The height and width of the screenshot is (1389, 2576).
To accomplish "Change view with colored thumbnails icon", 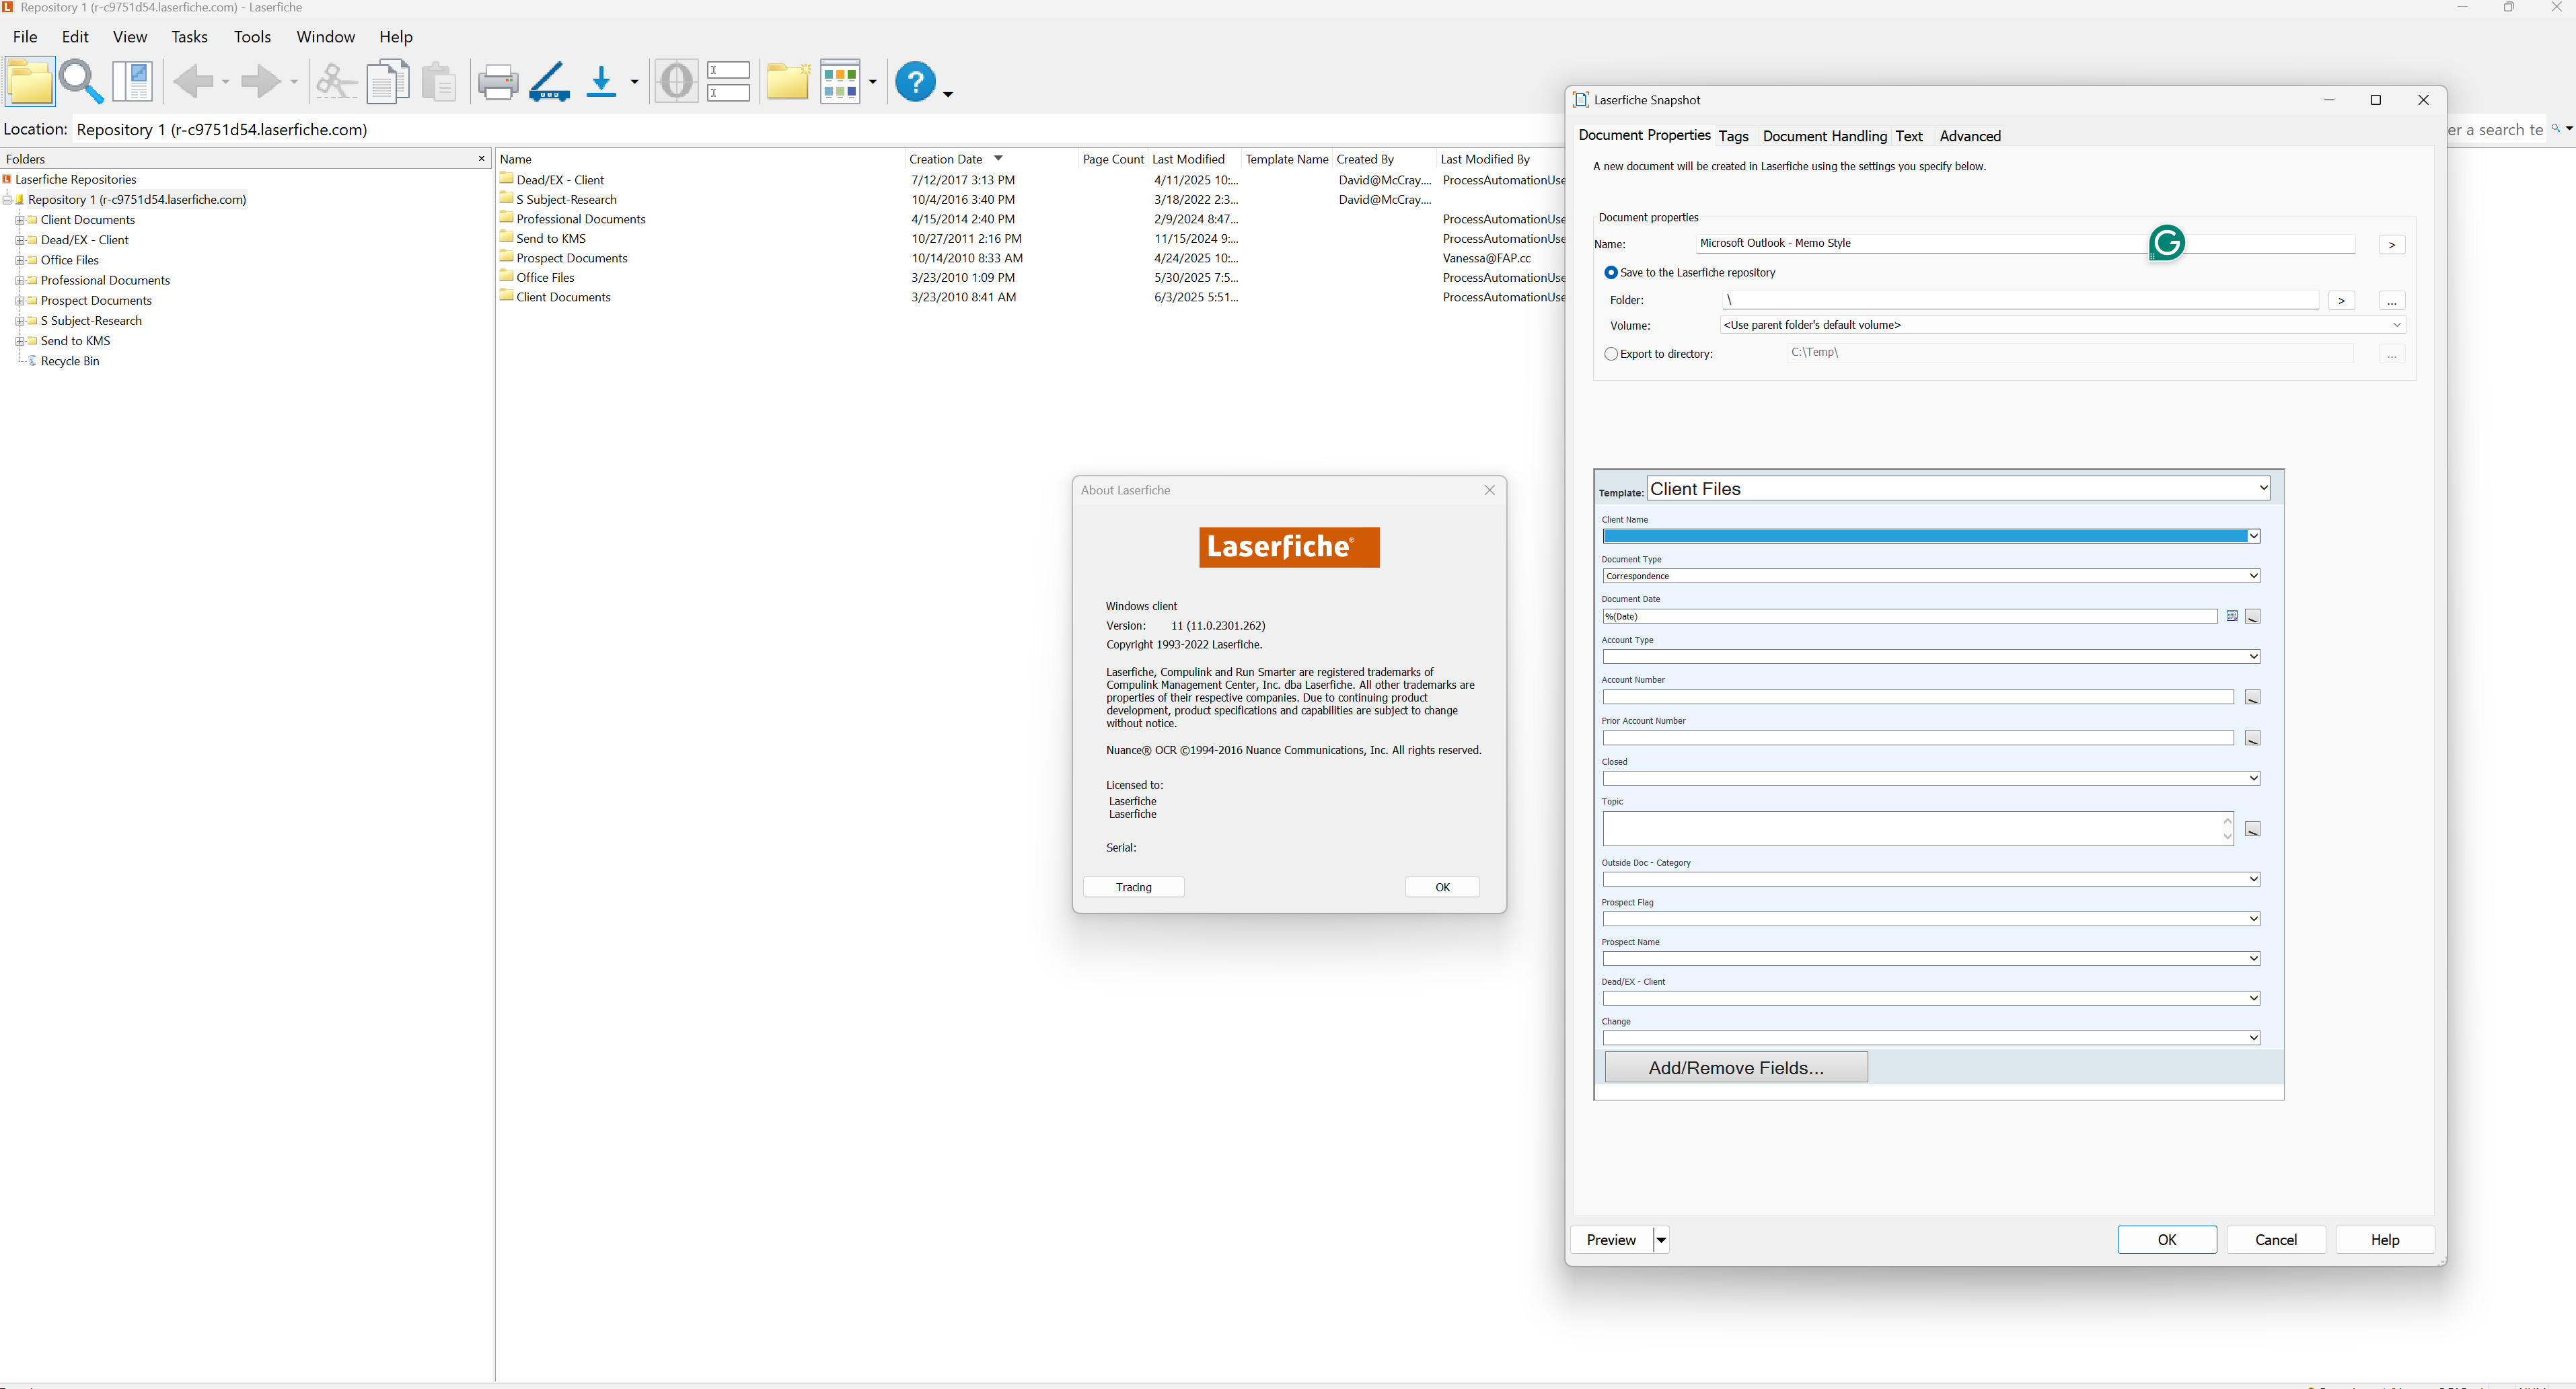I will (840, 81).
